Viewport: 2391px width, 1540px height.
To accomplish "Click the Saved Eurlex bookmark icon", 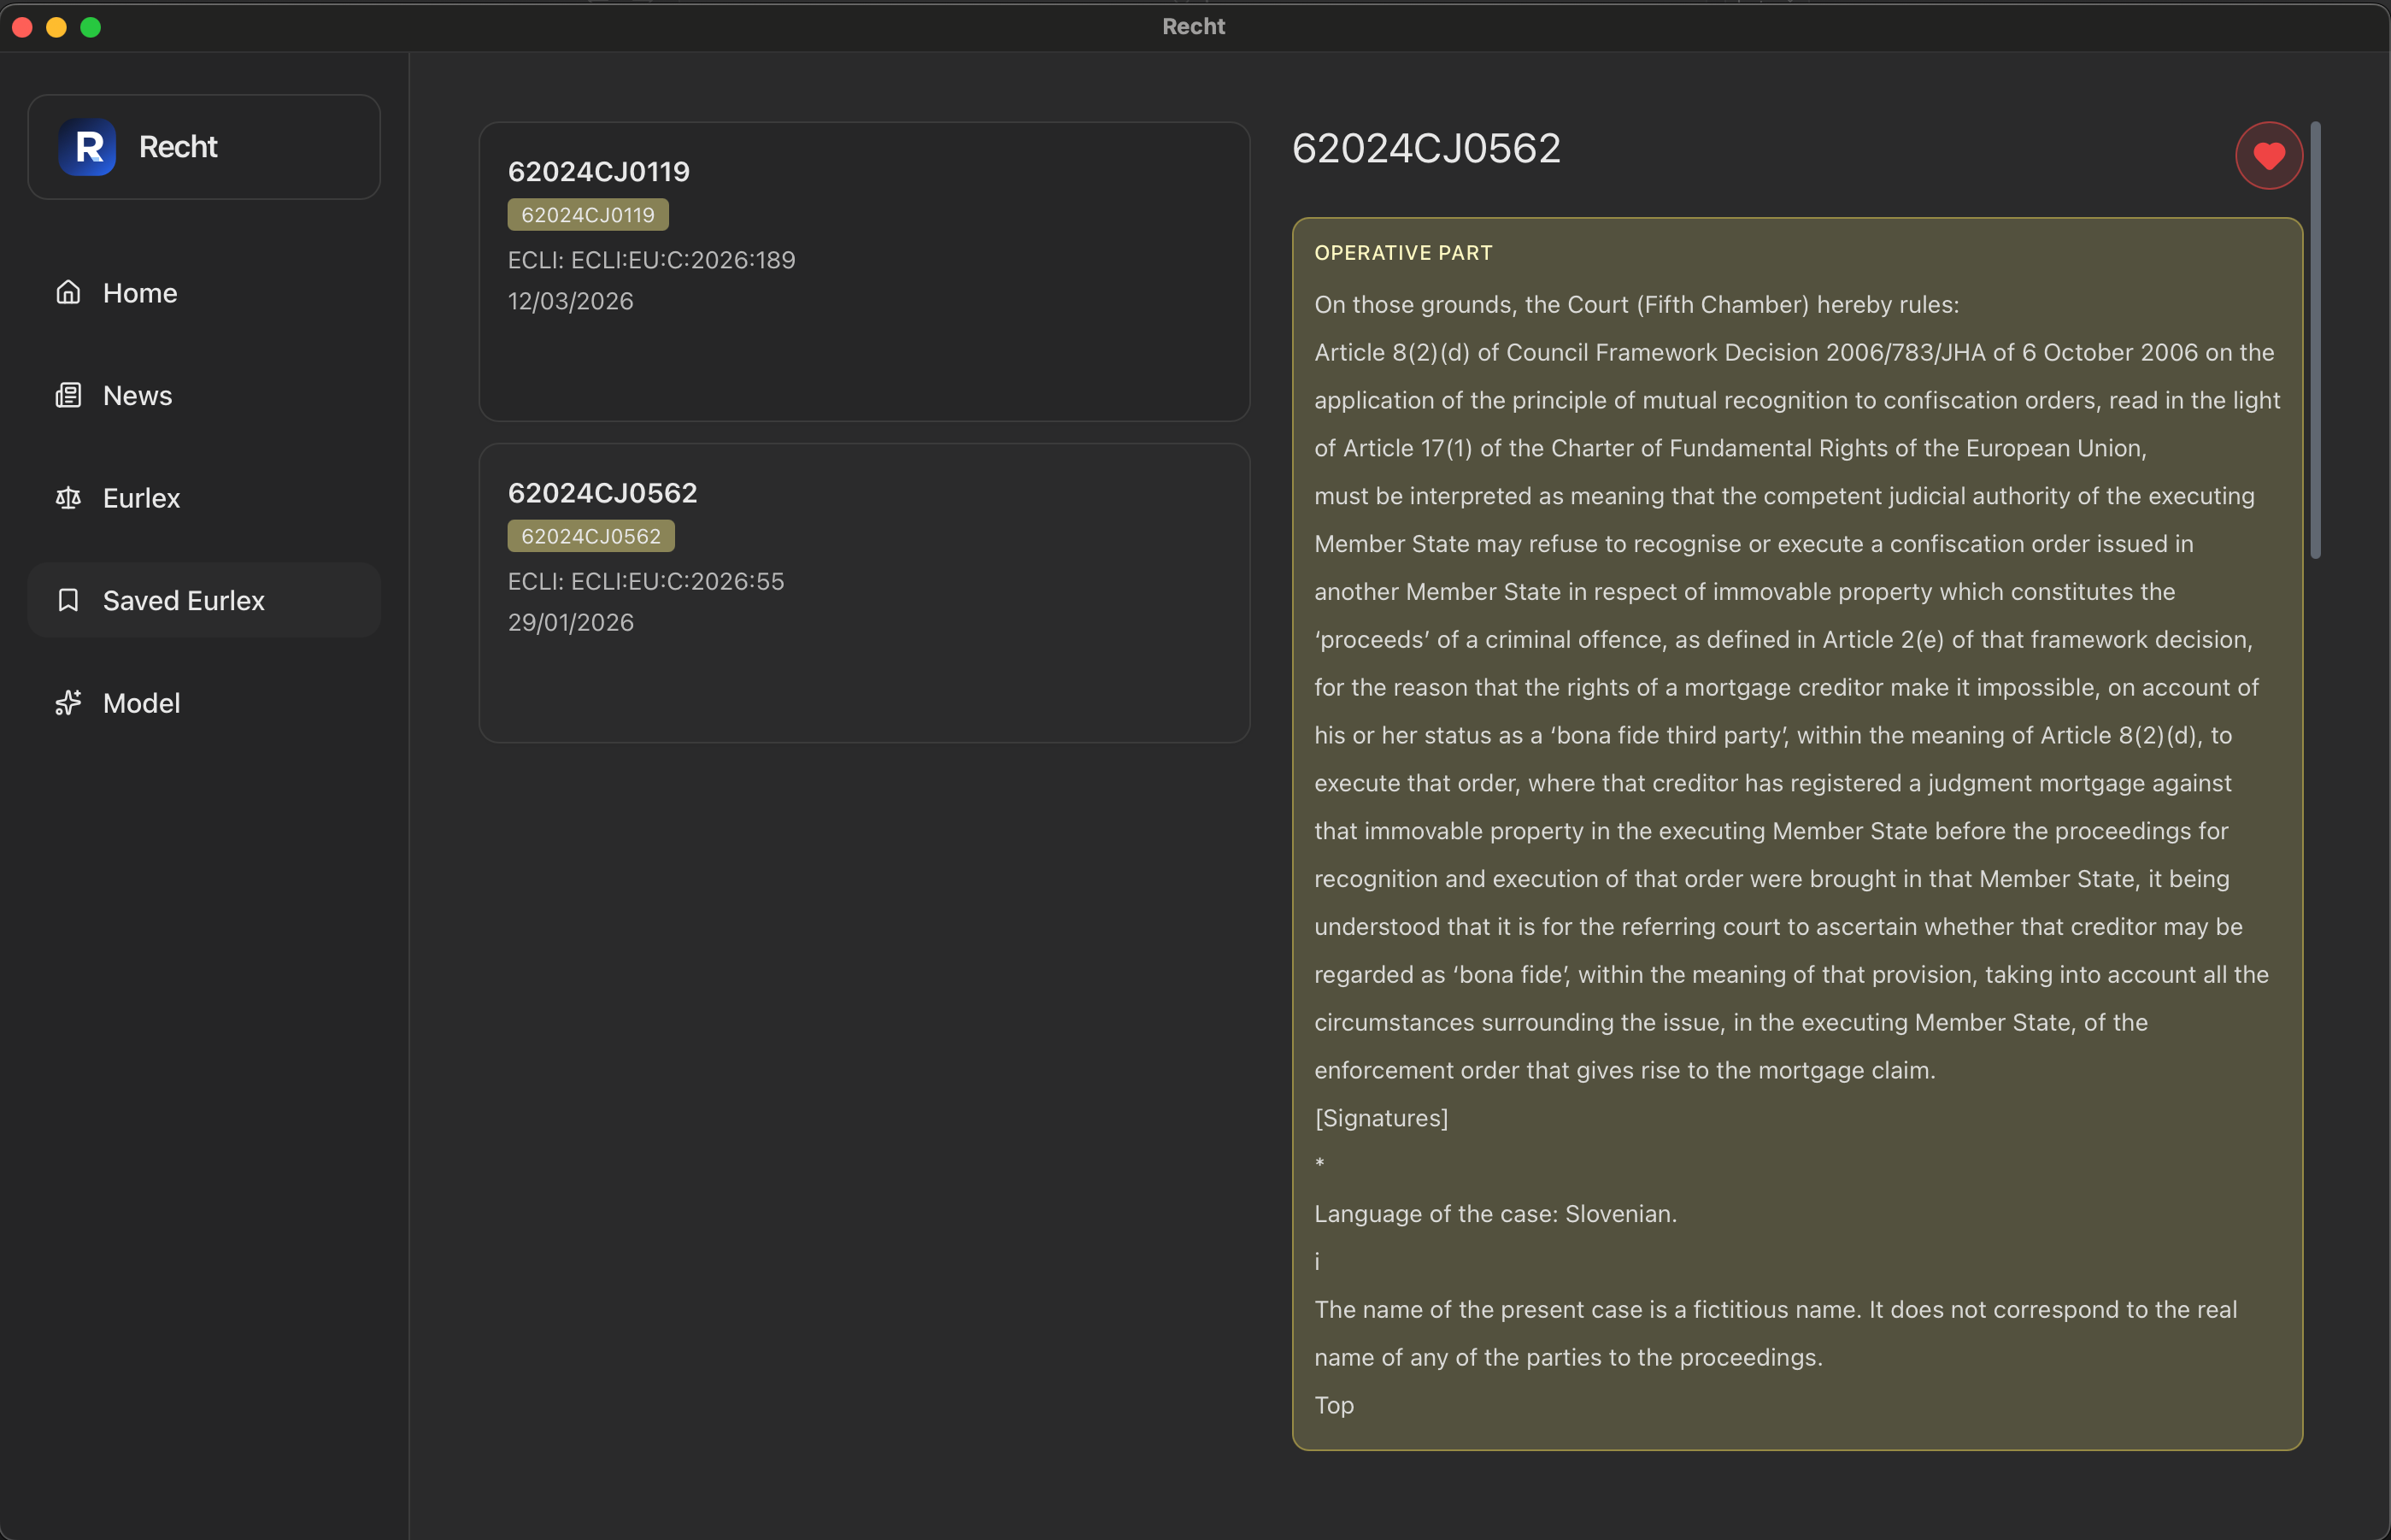I will tap(68, 601).
